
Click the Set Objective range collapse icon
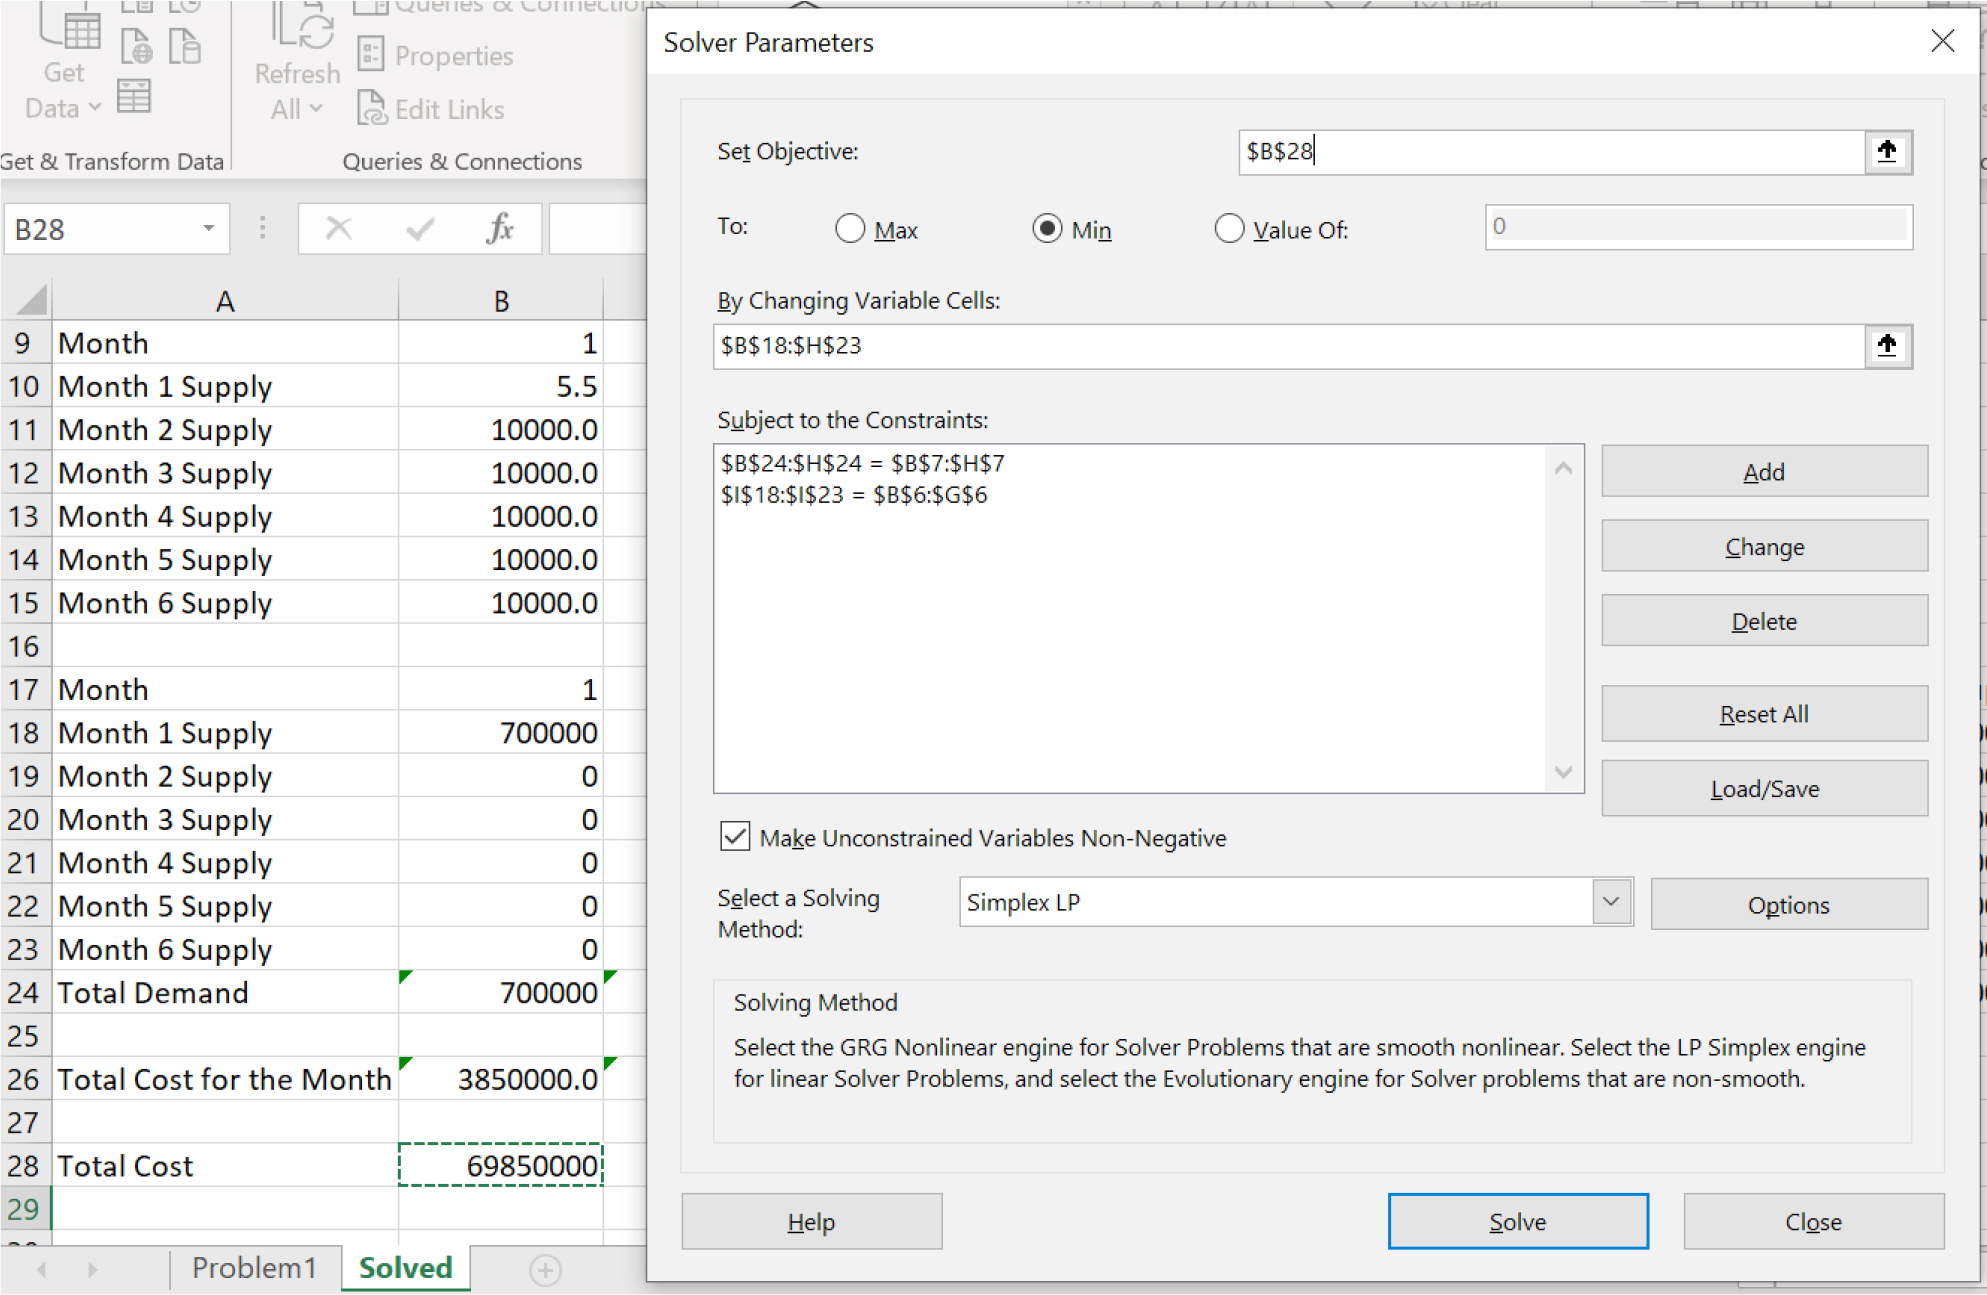pyautogui.click(x=1887, y=152)
